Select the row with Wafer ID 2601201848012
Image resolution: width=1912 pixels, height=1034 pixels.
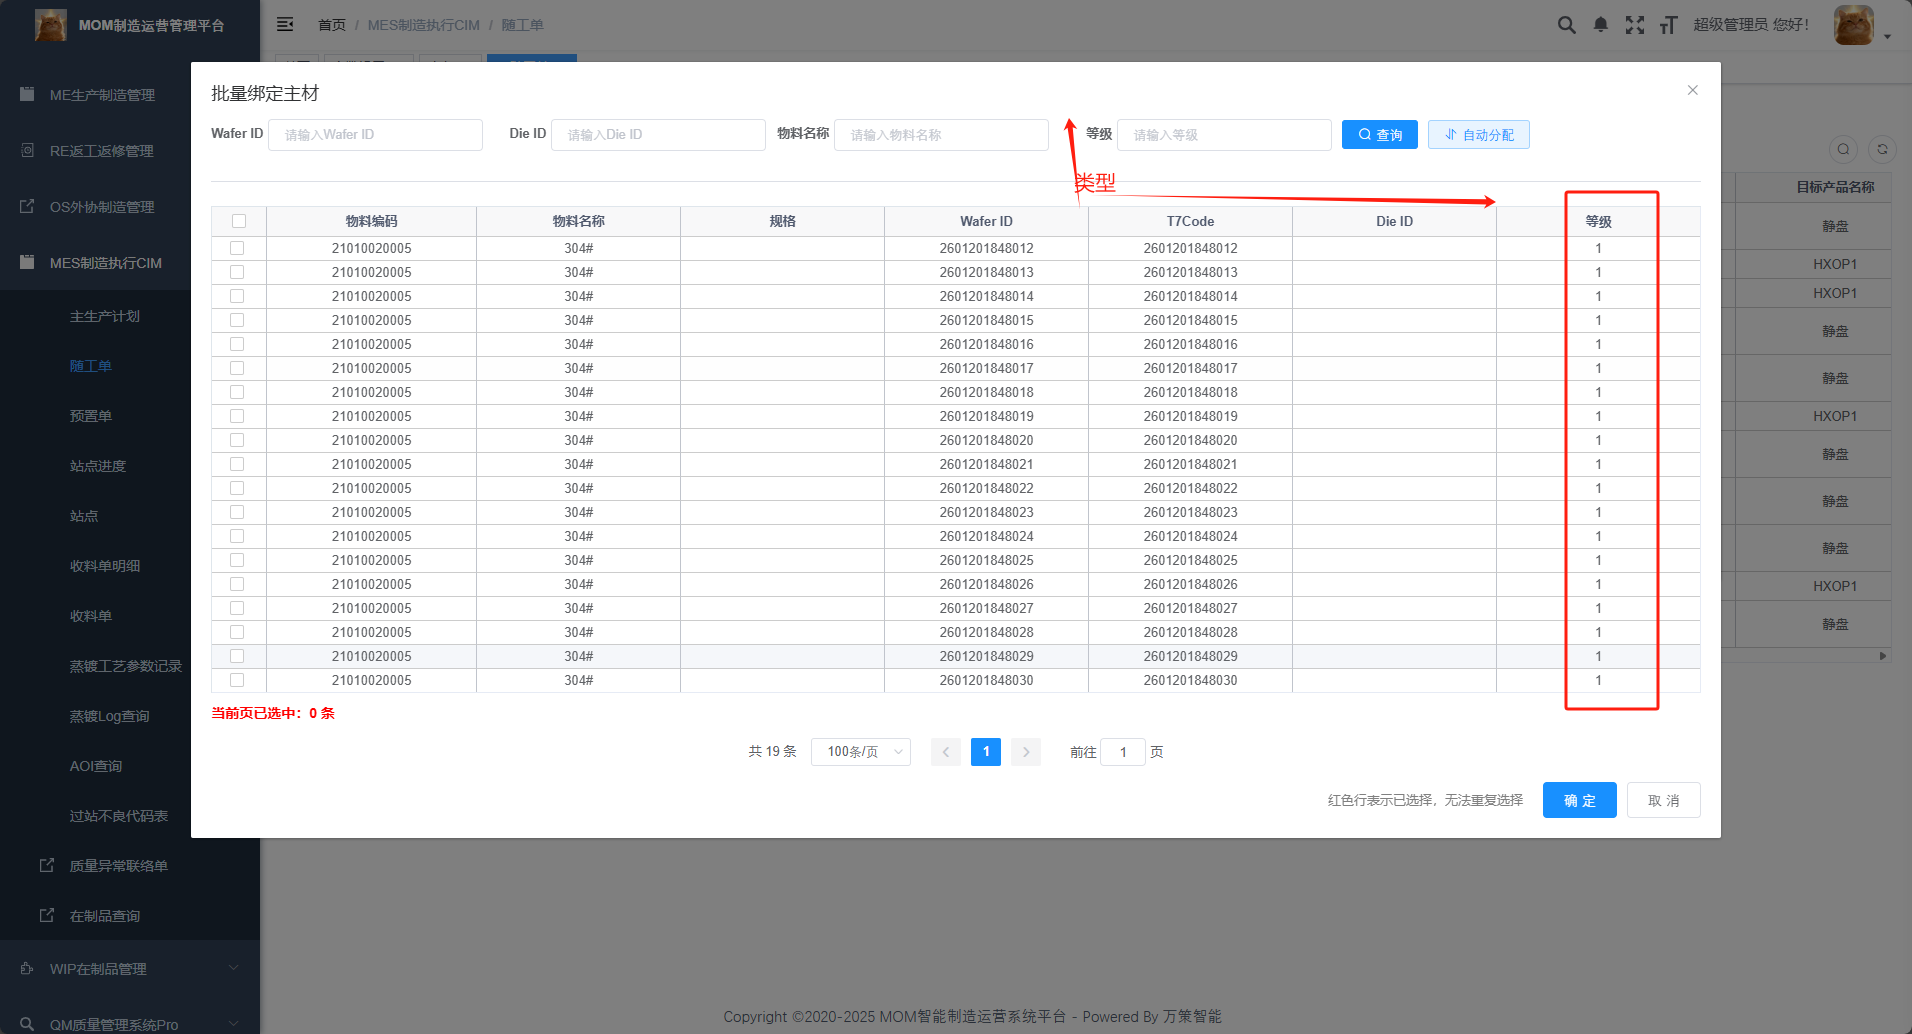coord(237,248)
